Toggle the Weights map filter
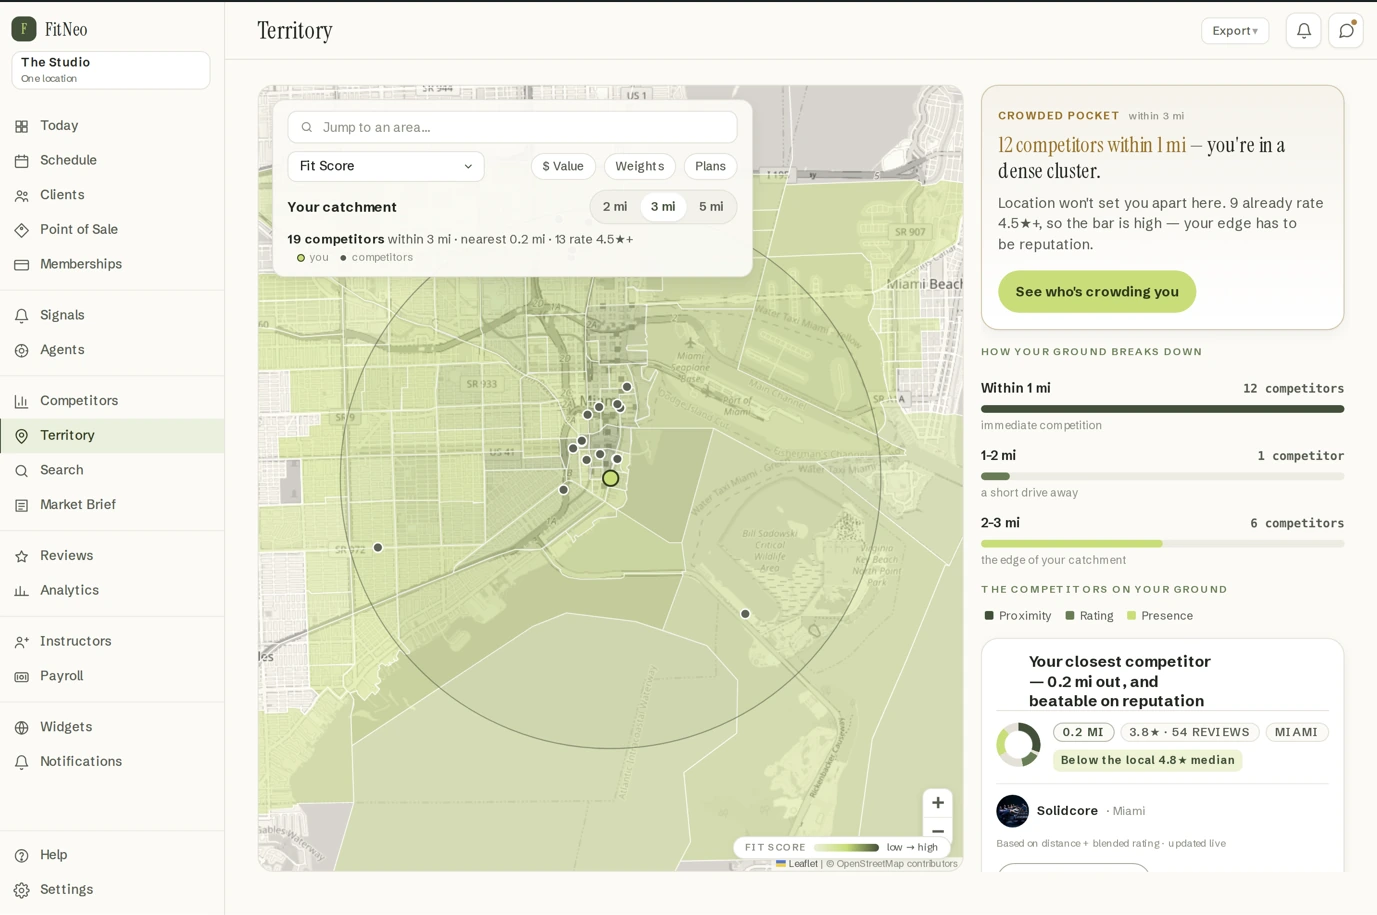 click(x=640, y=166)
